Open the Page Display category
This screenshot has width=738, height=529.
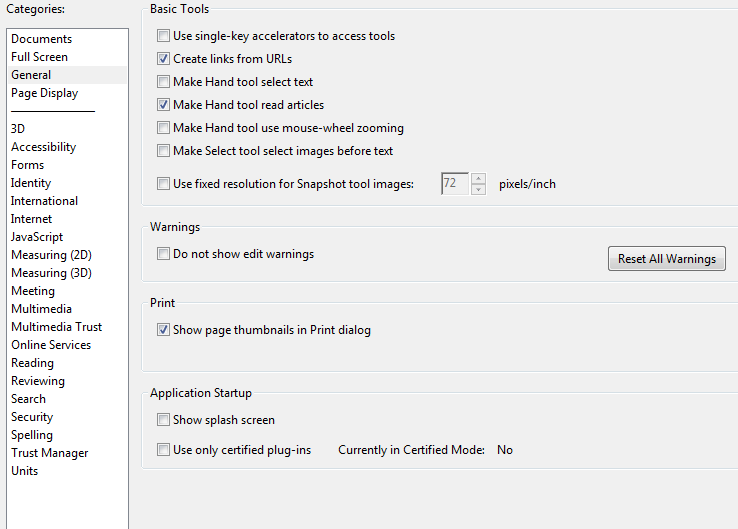(44, 93)
